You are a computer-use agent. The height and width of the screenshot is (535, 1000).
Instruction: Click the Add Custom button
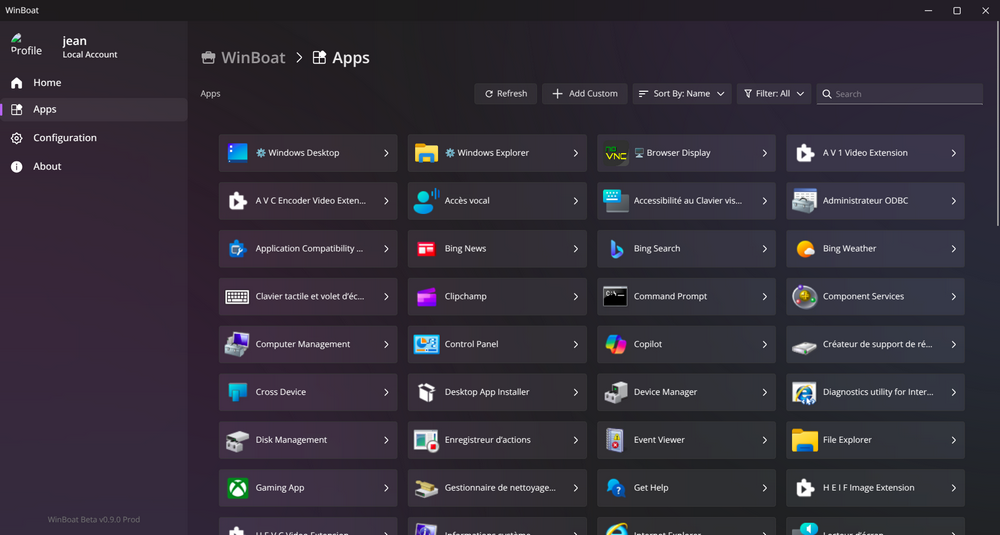(x=585, y=94)
